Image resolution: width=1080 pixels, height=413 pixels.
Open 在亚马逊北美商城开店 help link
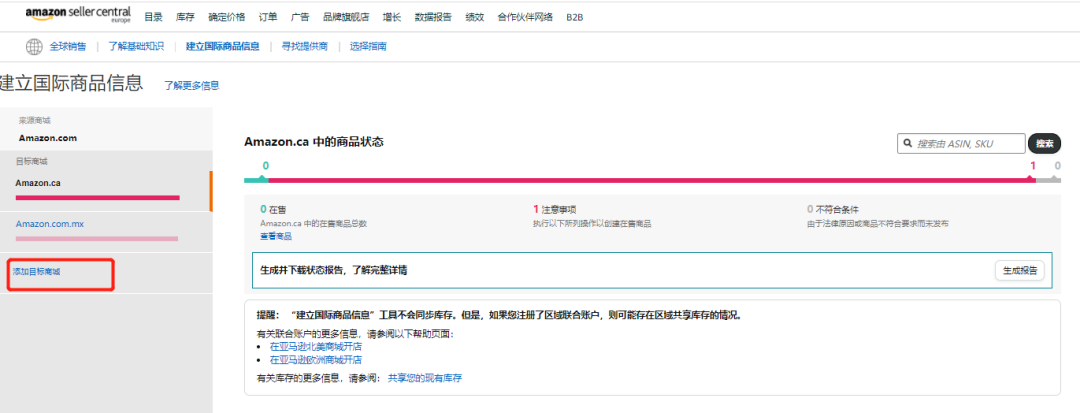click(x=316, y=347)
